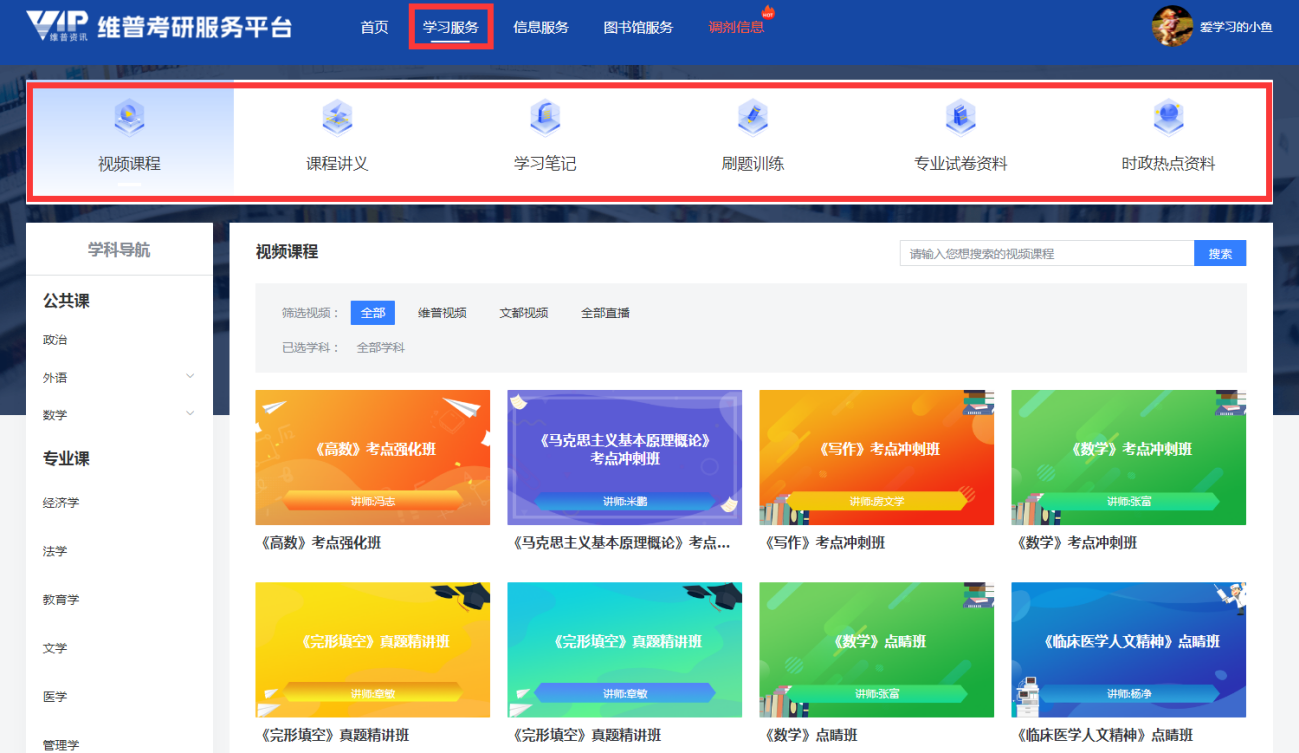The image size is (1299, 753).
Task: Switch to the 时政热点资料 tab label
Action: pos(1168,164)
